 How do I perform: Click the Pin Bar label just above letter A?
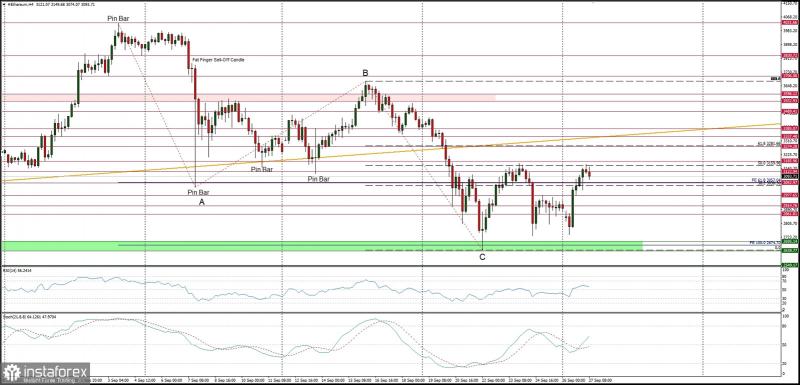[x=198, y=192]
